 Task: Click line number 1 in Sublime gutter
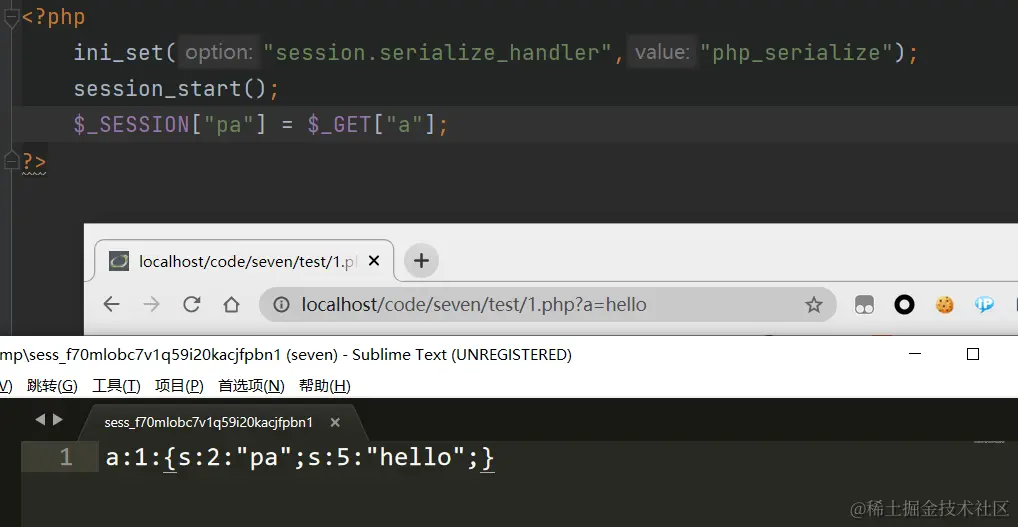click(66, 458)
